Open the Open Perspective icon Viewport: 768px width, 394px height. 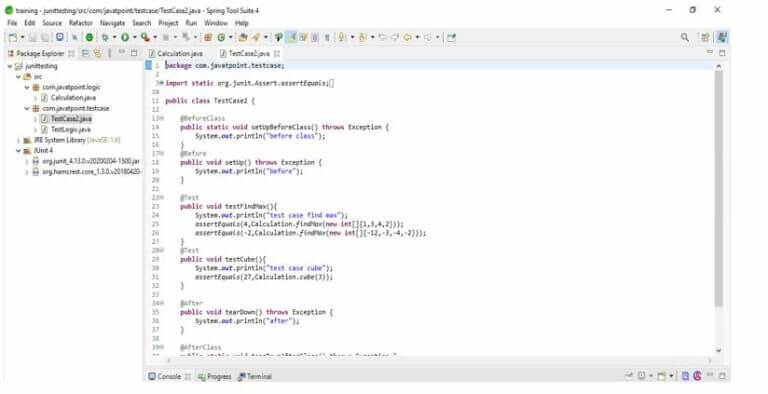tap(705, 37)
